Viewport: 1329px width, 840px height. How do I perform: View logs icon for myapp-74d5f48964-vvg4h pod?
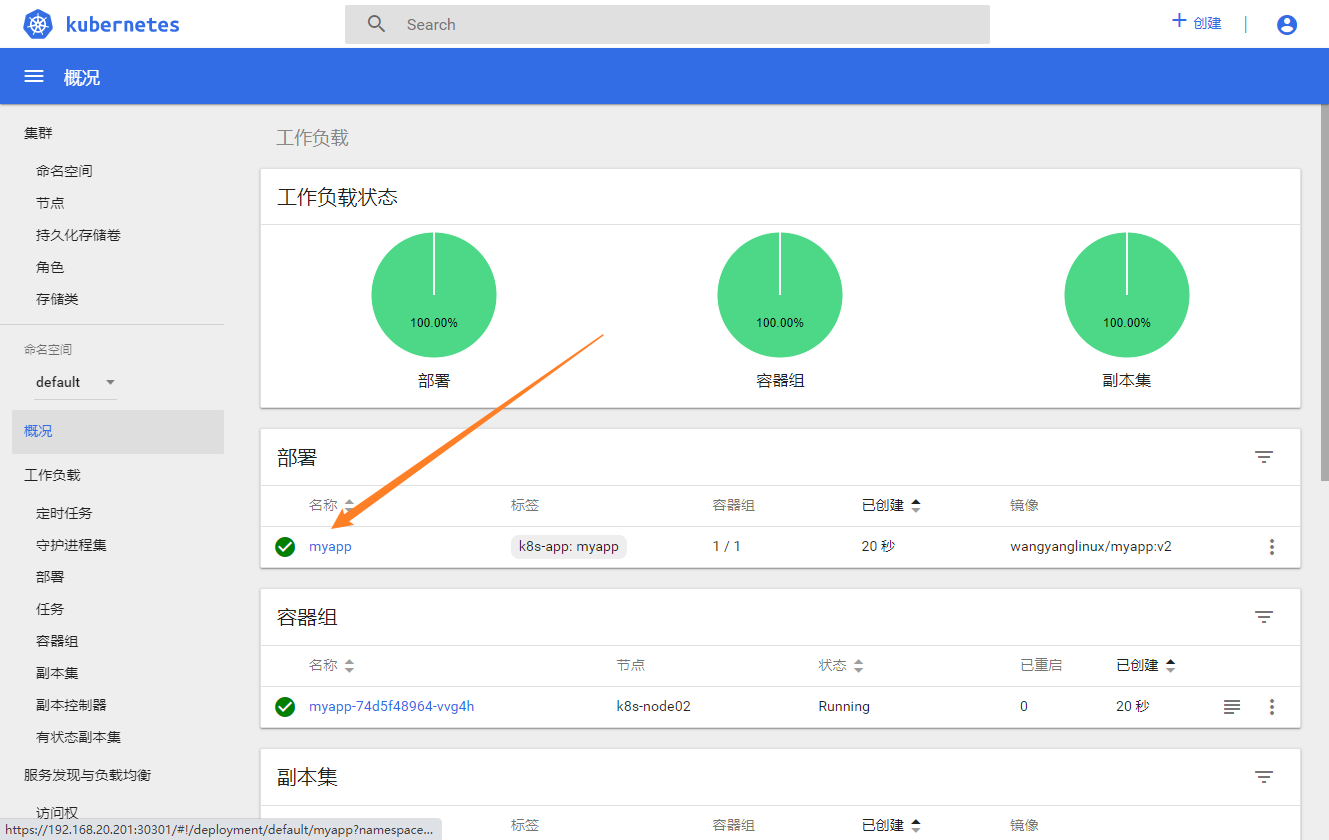1232,707
